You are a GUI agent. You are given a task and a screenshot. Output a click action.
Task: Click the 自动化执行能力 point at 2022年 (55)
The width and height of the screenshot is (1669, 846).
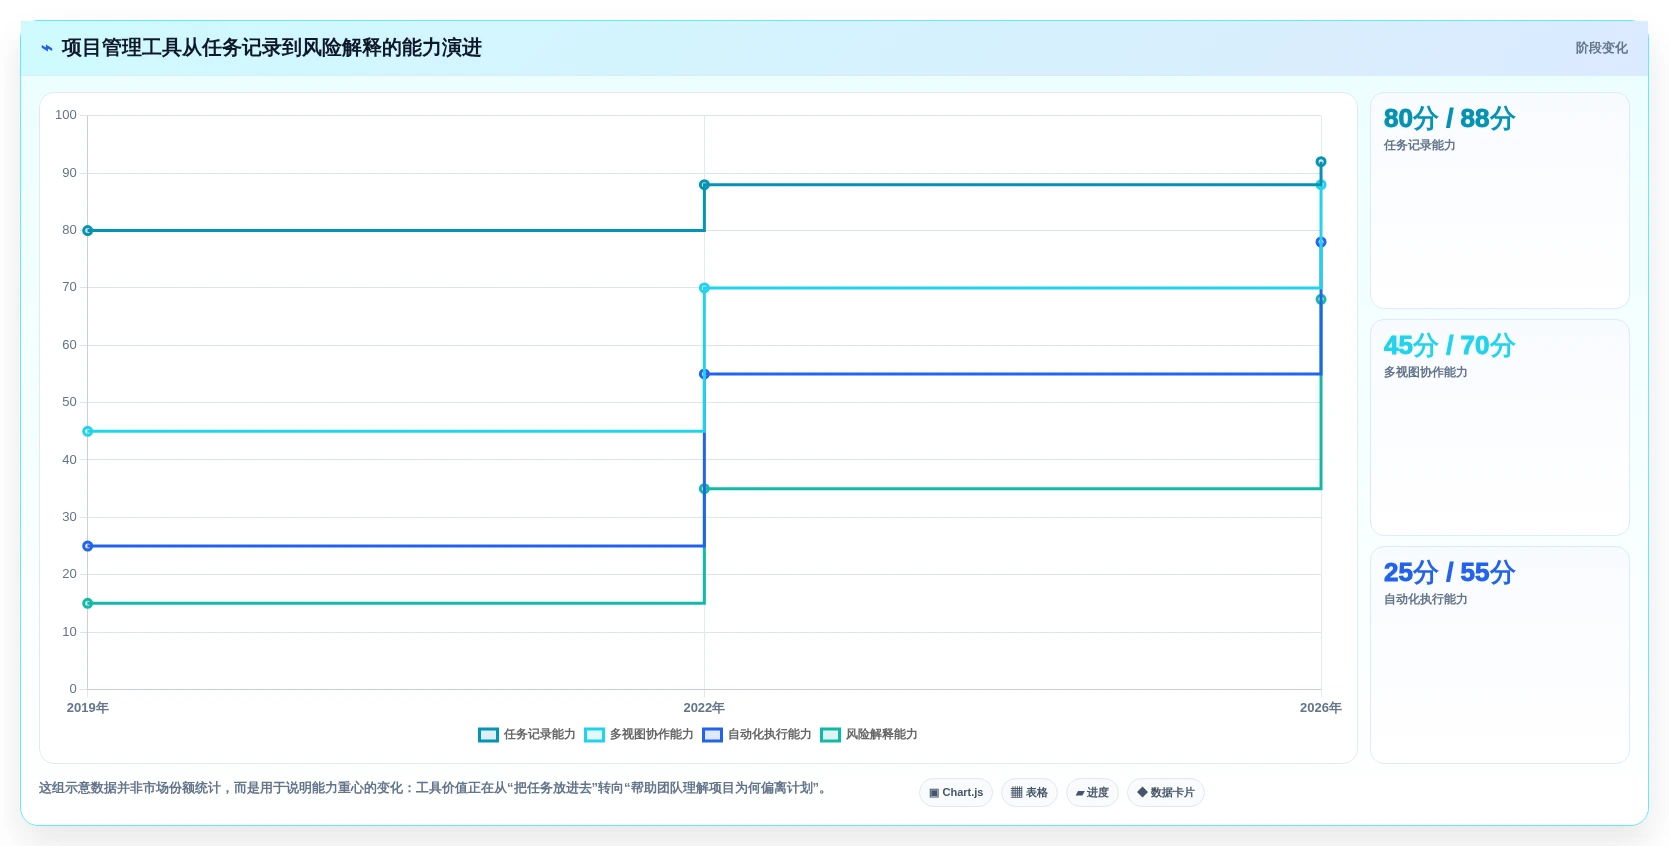coord(704,374)
